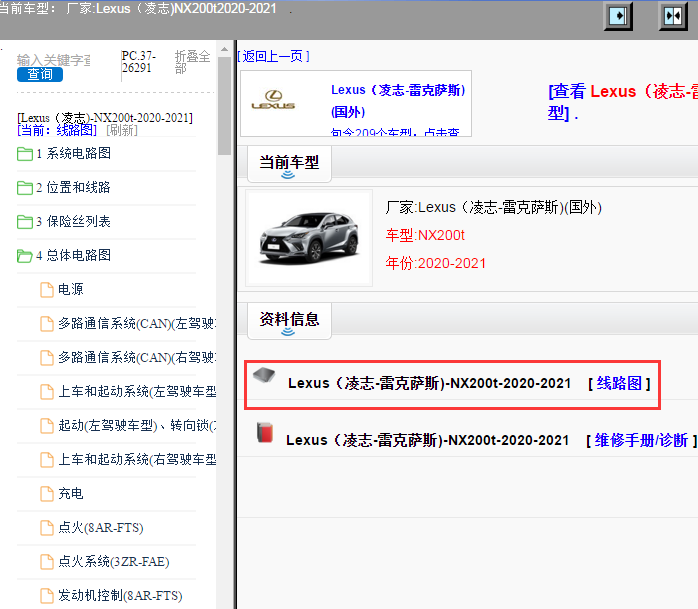Open 多路通信系统(CAN)(右驾驶 document
Screen dimensions: 698x609
coord(137,357)
